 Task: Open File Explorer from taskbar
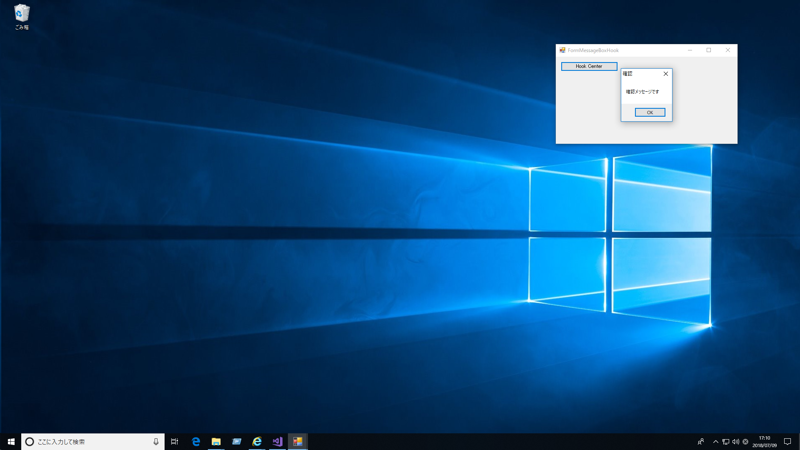pyautogui.click(x=216, y=441)
